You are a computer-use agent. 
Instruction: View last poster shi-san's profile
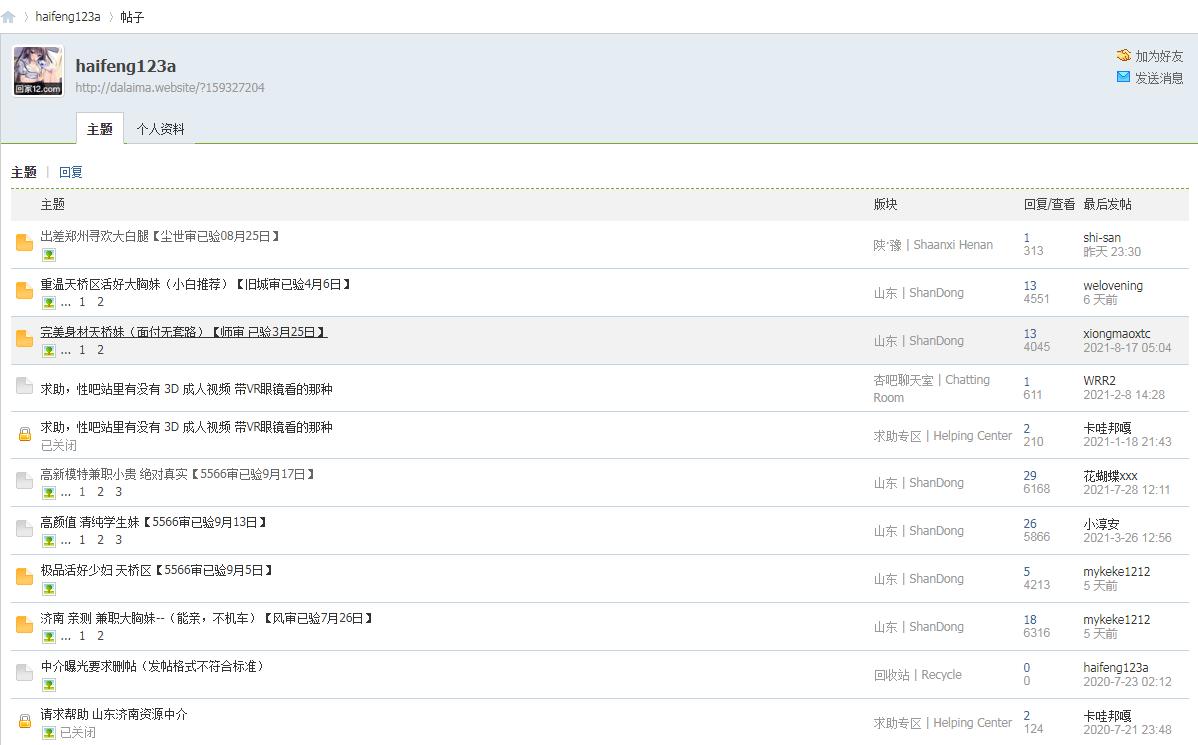point(1102,237)
